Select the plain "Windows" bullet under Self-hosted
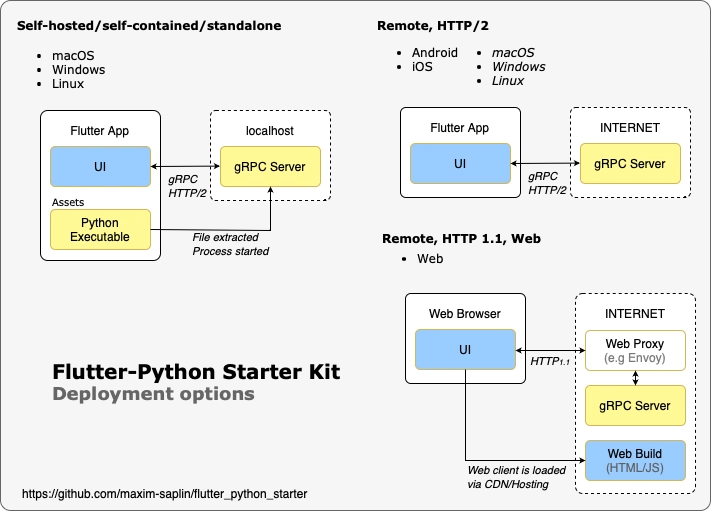The width and height of the screenshot is (721, 521). pyautogui.click(x=79, y=70)
